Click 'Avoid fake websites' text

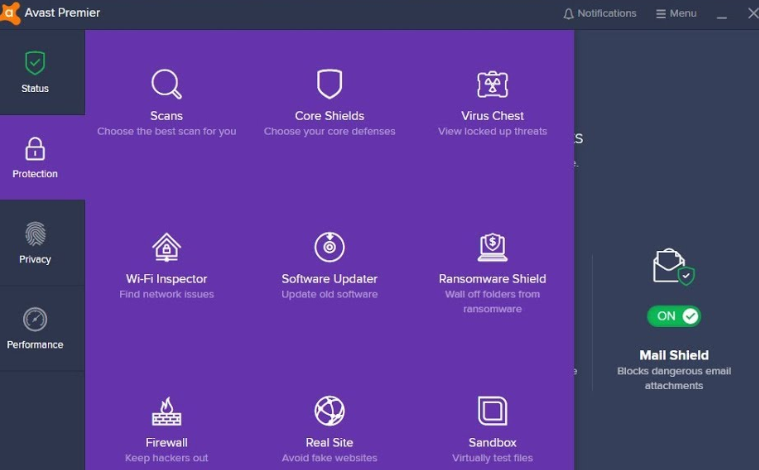pyautogui.click(x=330, y=458)
